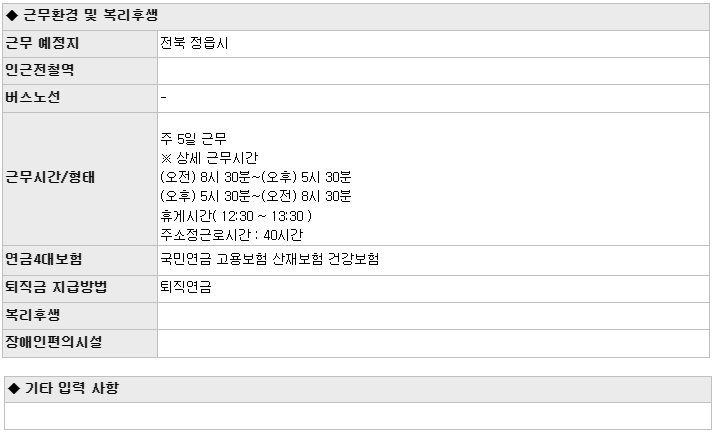Screen dimensions: 719x436
Task: Click the 근무환경 및 복리후생 section header
Action: [x=356, y=17]
